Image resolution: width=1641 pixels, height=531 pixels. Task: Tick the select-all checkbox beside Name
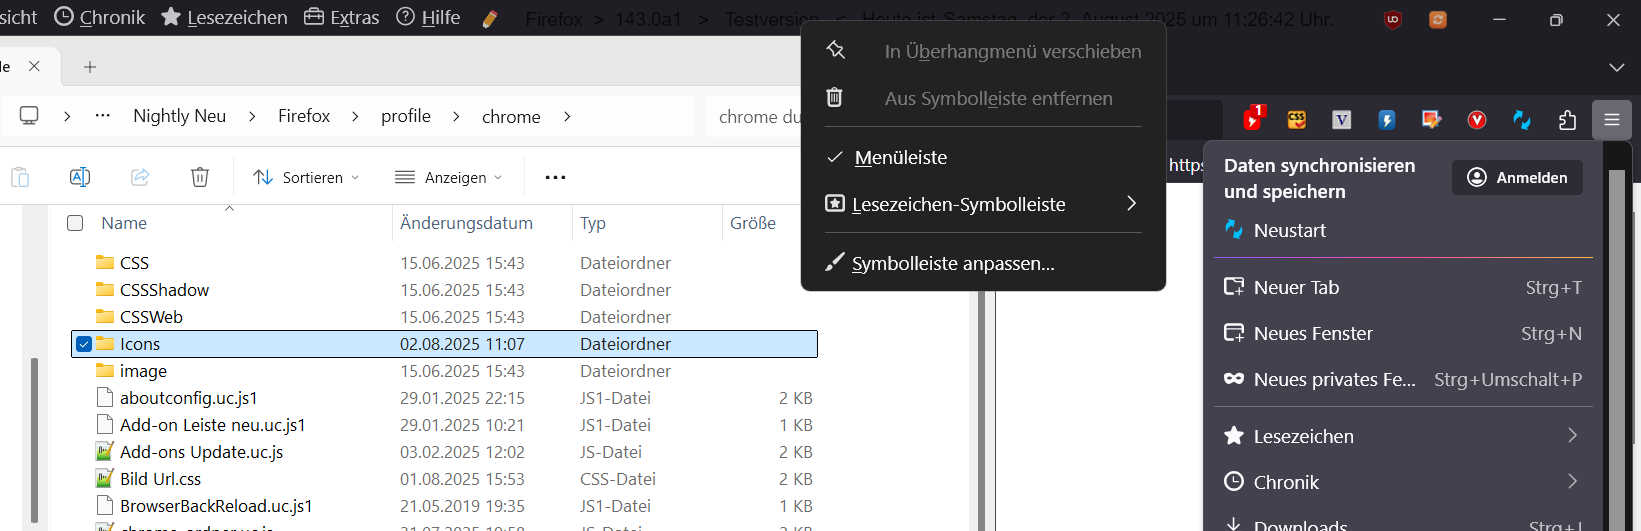pyautogui.click(x=75, y=223)
